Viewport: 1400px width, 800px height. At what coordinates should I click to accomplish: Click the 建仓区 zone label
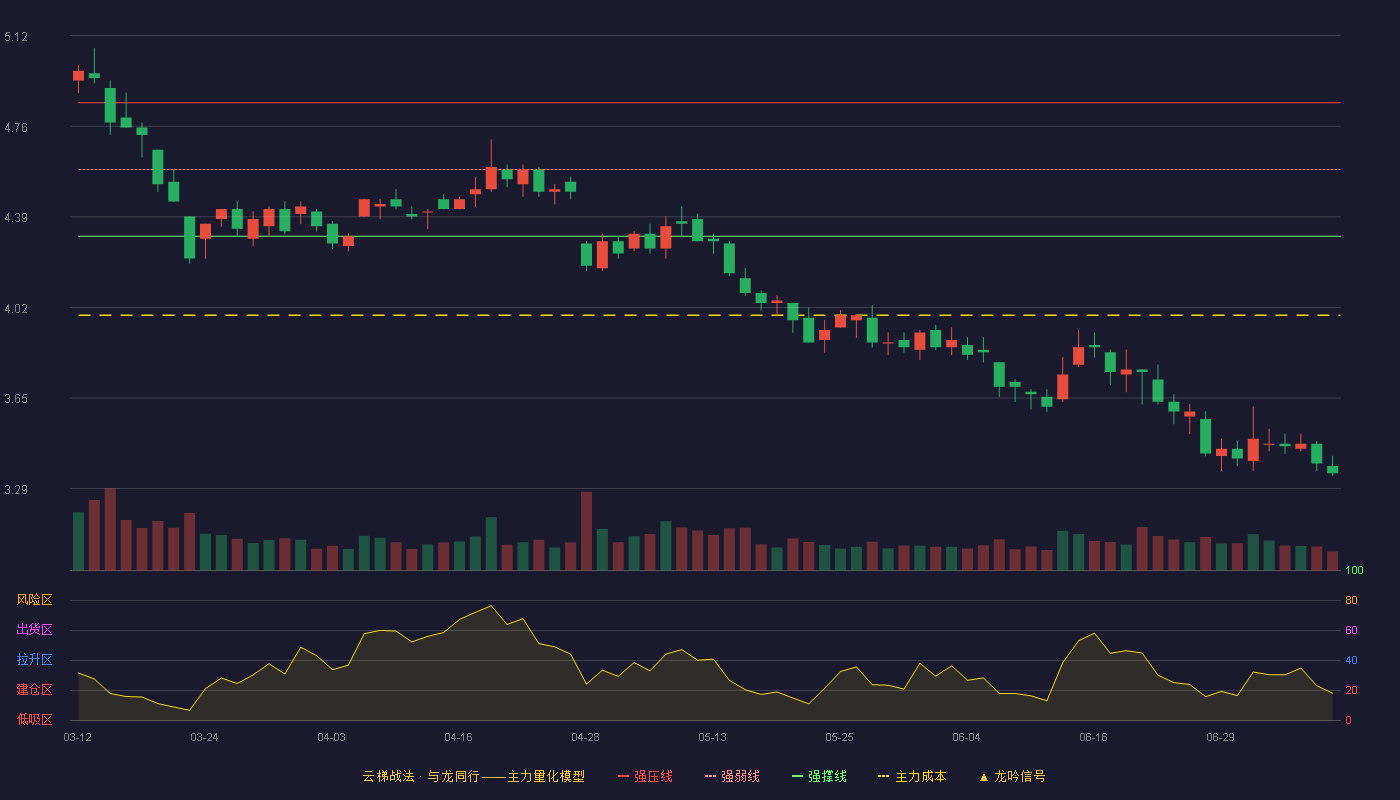(34, 690)
